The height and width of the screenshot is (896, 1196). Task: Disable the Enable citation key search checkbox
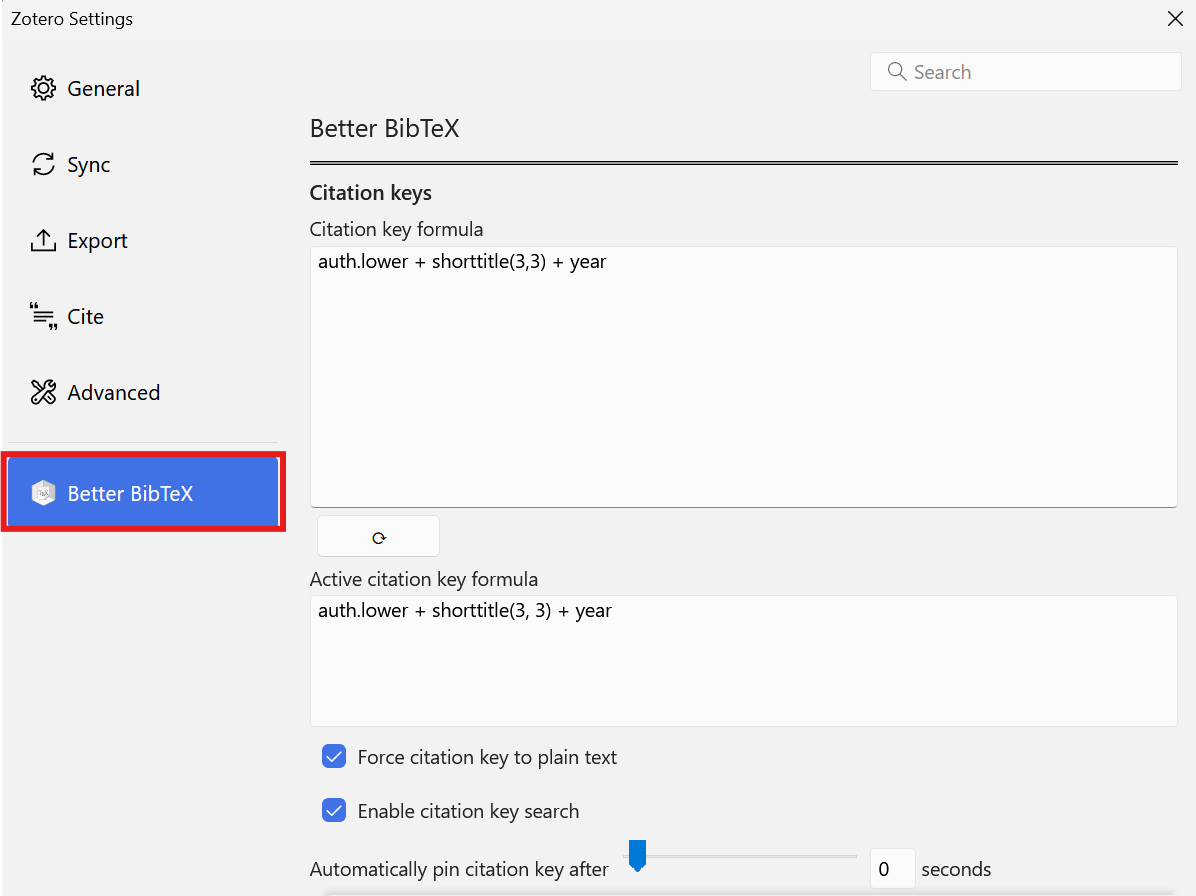pos(334,810)
